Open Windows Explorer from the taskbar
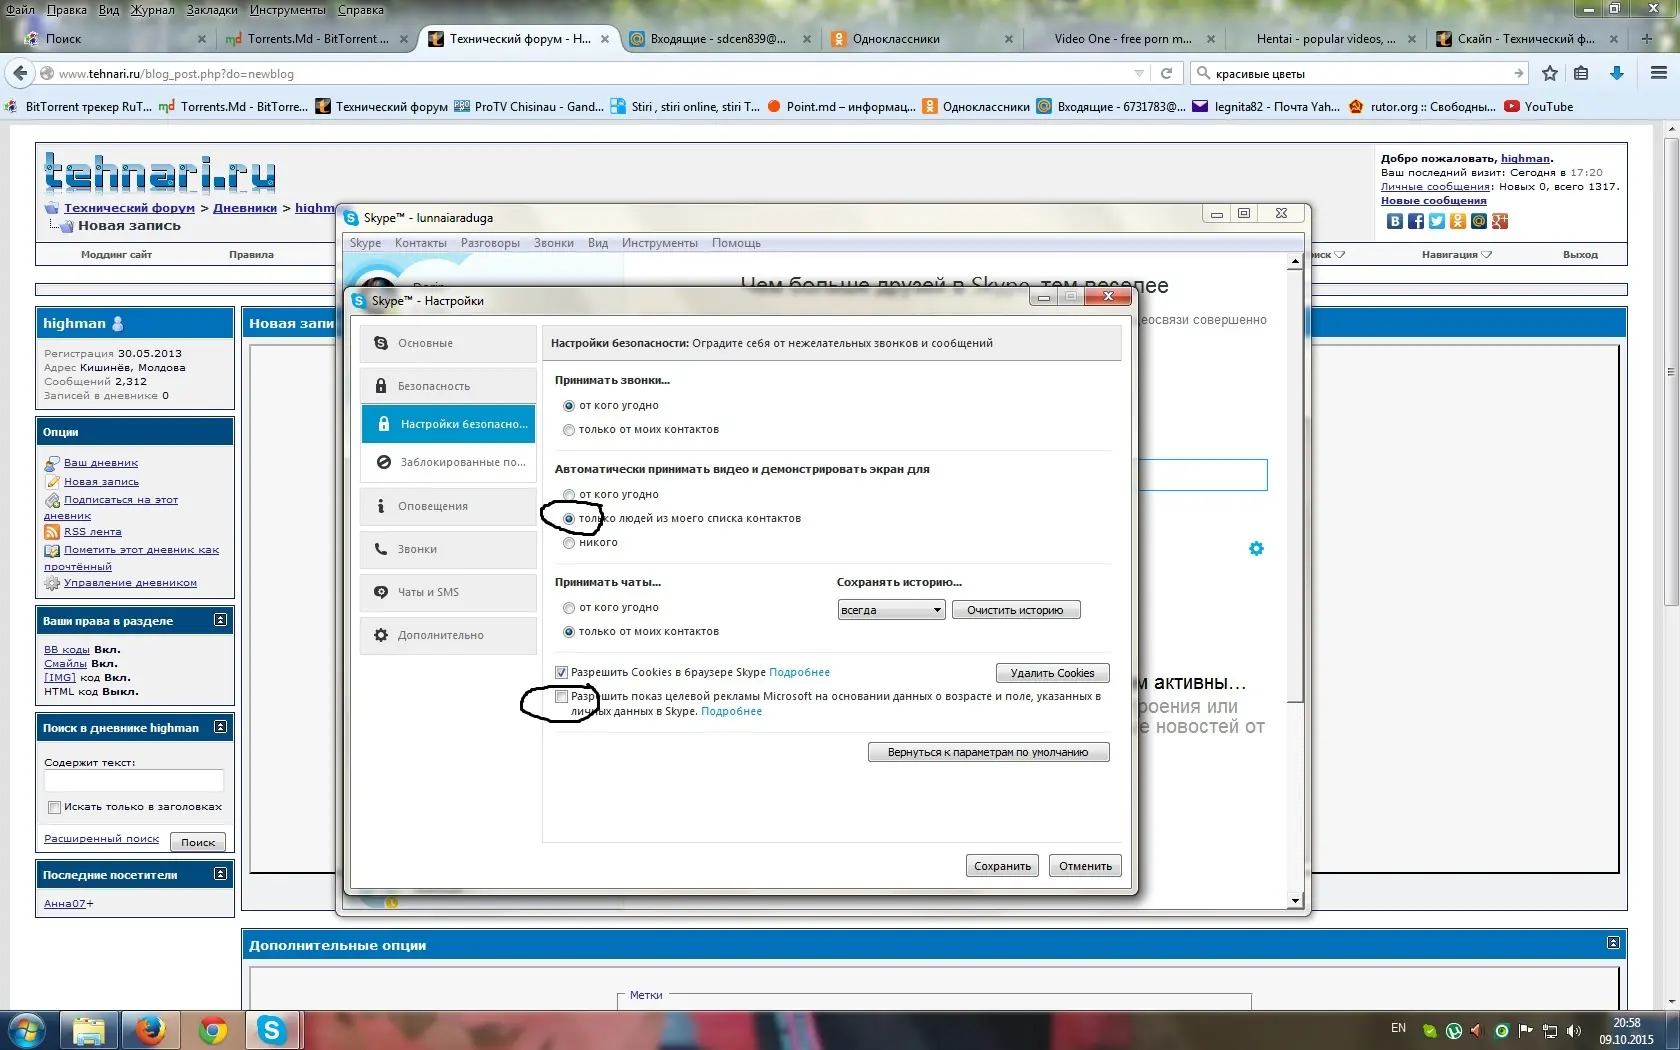Viewport: 1680px width, 1050px height. (89, 1030)
